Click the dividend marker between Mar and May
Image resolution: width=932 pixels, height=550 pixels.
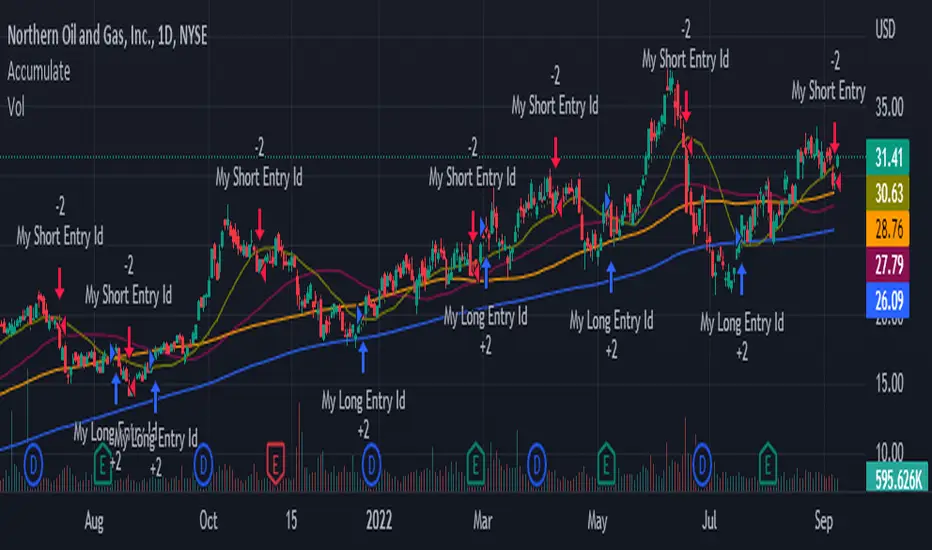coord(536,464)
